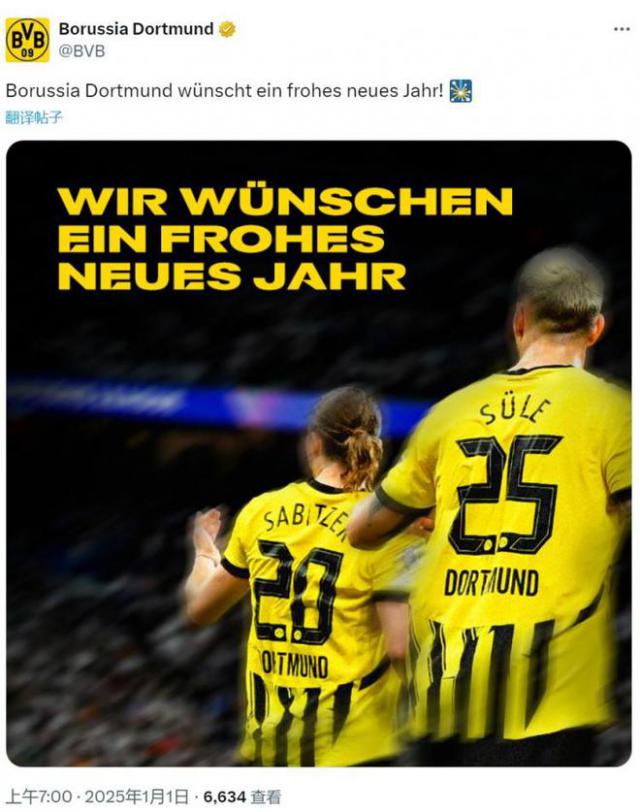Click the 上午7:00 timestamp
This screenshot has width=640, height=812.
coord(39,796)
